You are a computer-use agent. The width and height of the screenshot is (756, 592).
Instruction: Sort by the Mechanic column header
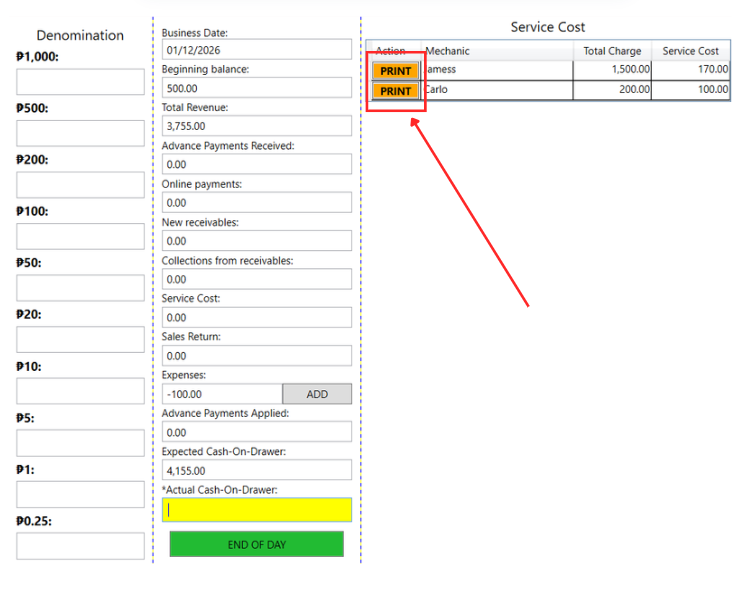click(496, 51)
